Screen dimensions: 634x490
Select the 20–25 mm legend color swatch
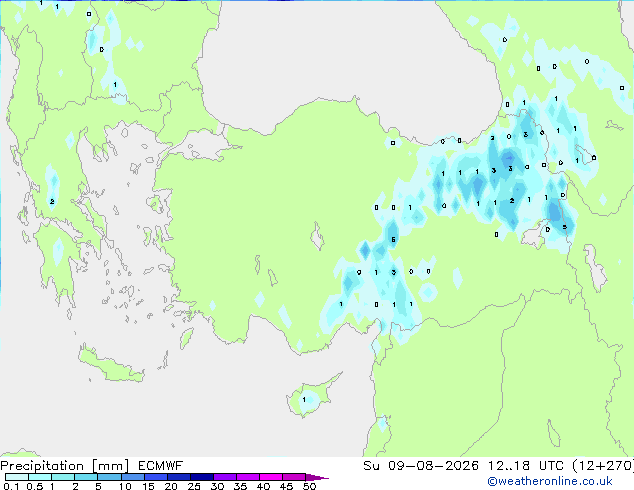point(179,477)
